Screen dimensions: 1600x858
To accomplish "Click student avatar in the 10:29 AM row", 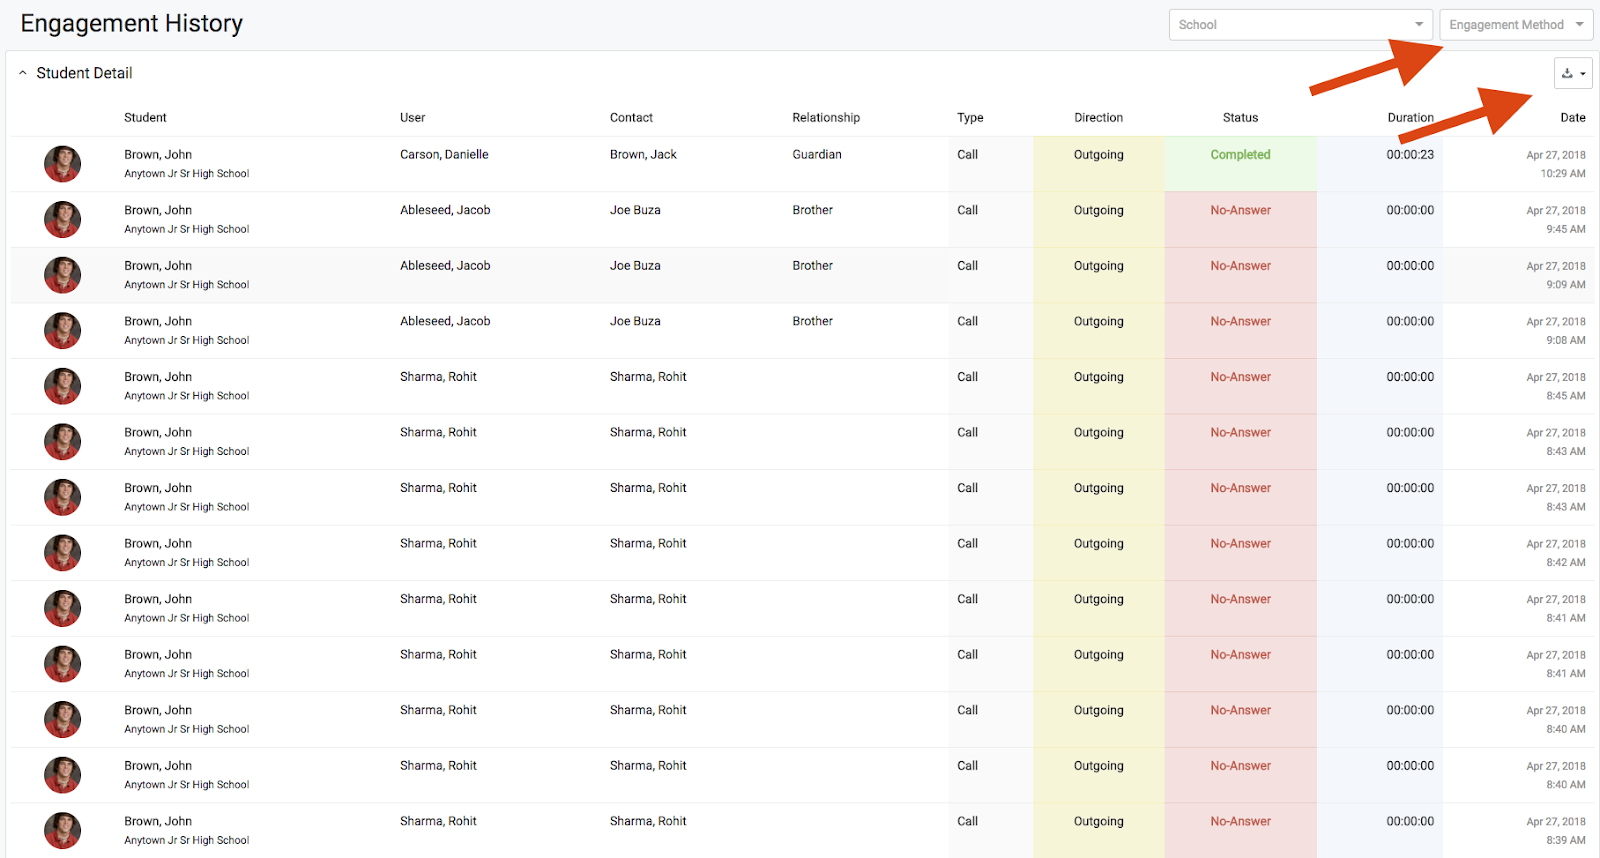I will (x=62, y=164).
